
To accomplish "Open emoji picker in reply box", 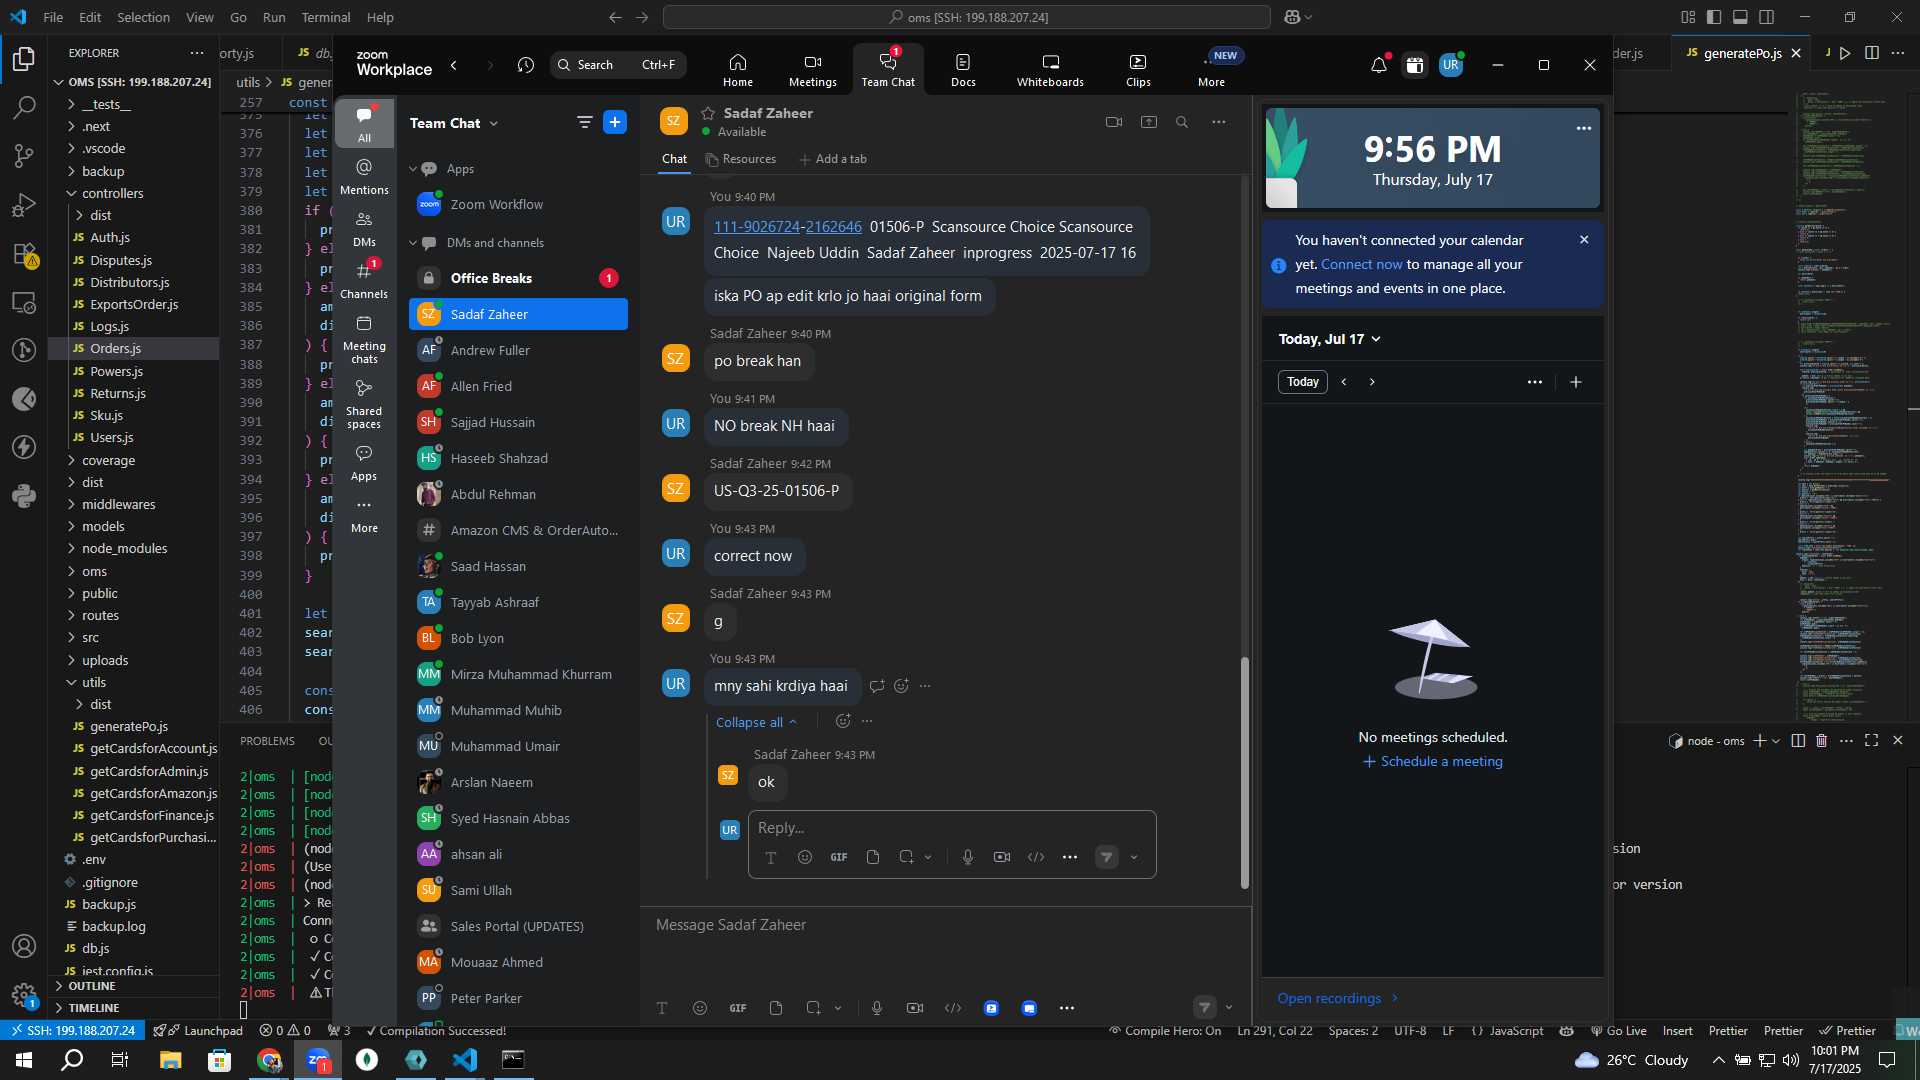I will click(805, 857).
